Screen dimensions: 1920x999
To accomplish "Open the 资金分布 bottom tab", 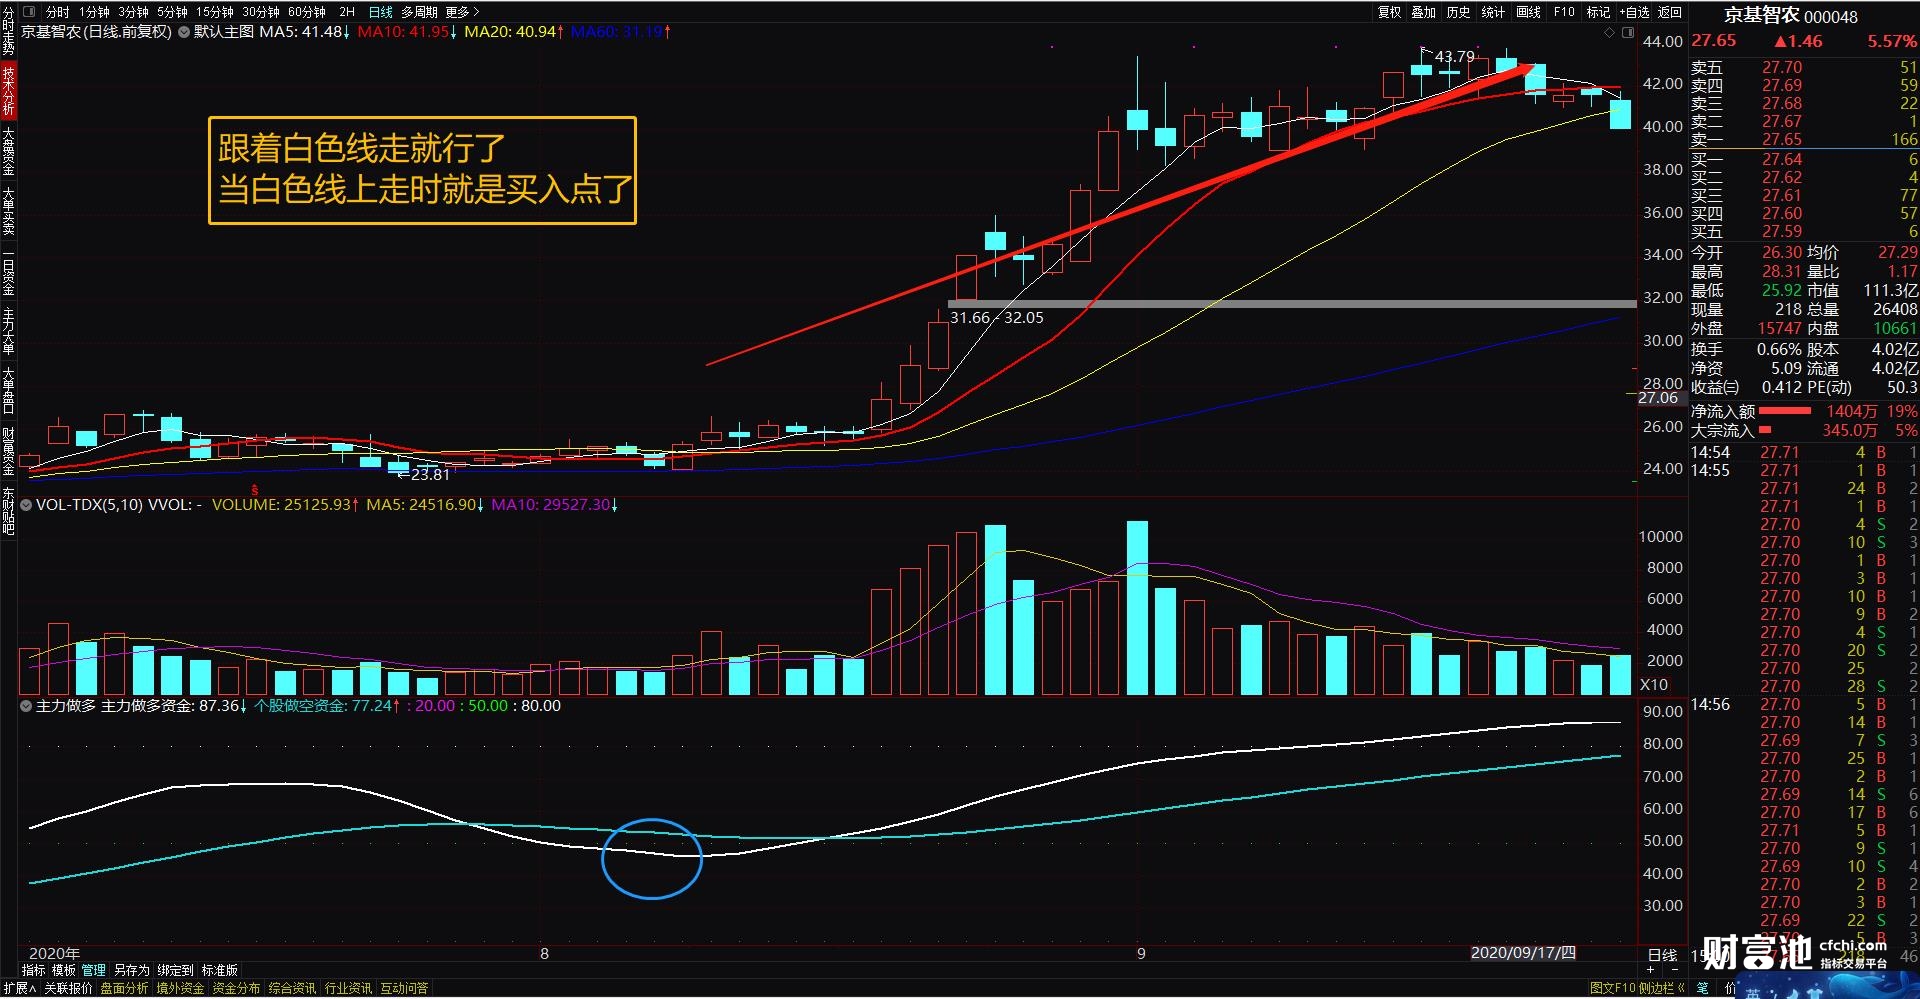I will tap(236, 988).
